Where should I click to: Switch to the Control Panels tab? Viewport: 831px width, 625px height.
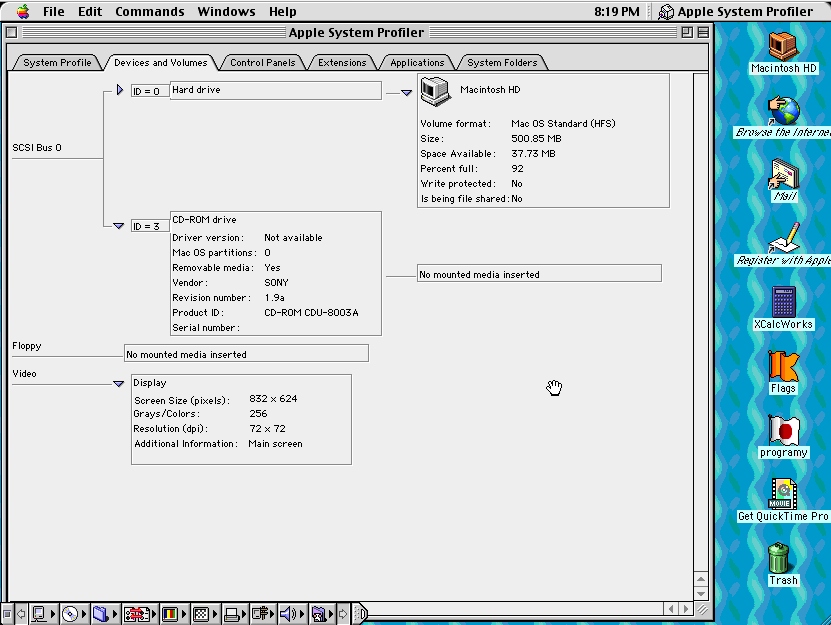click(262, 63)
